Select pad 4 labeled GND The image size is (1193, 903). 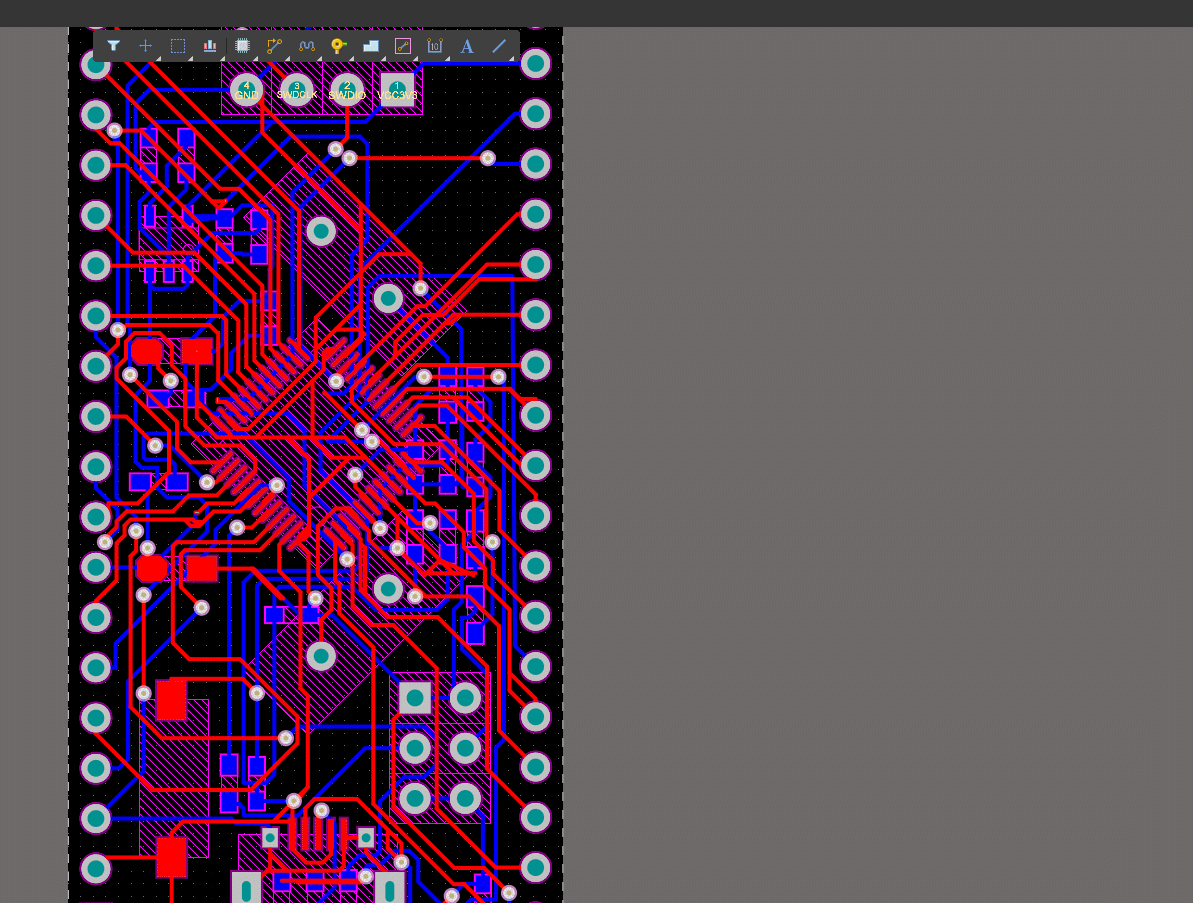pyautogui.click(x=247, y=90)
